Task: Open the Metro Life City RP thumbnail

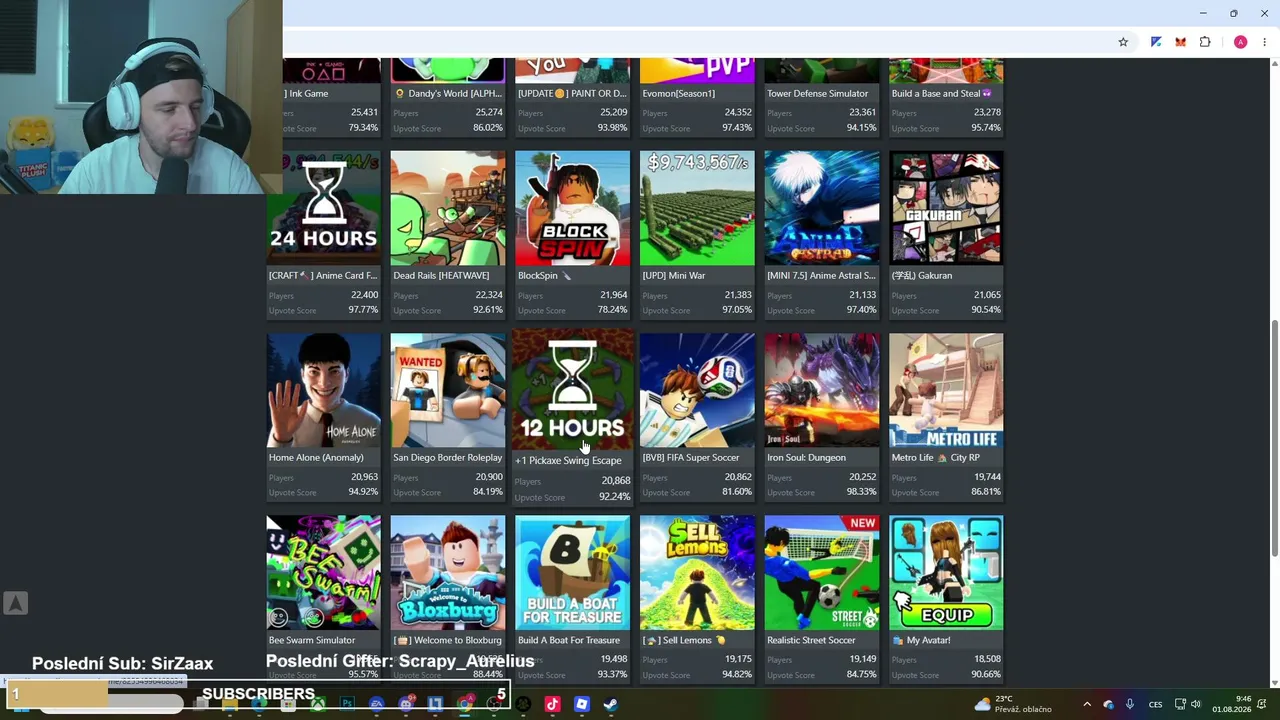Action: click(946, 390)
